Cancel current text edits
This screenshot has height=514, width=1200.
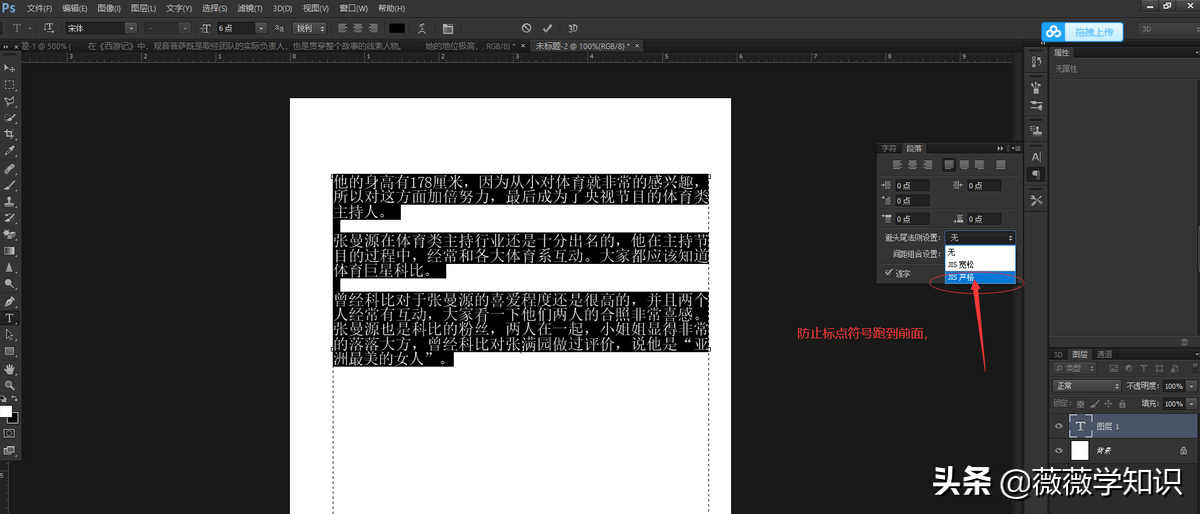527,28
